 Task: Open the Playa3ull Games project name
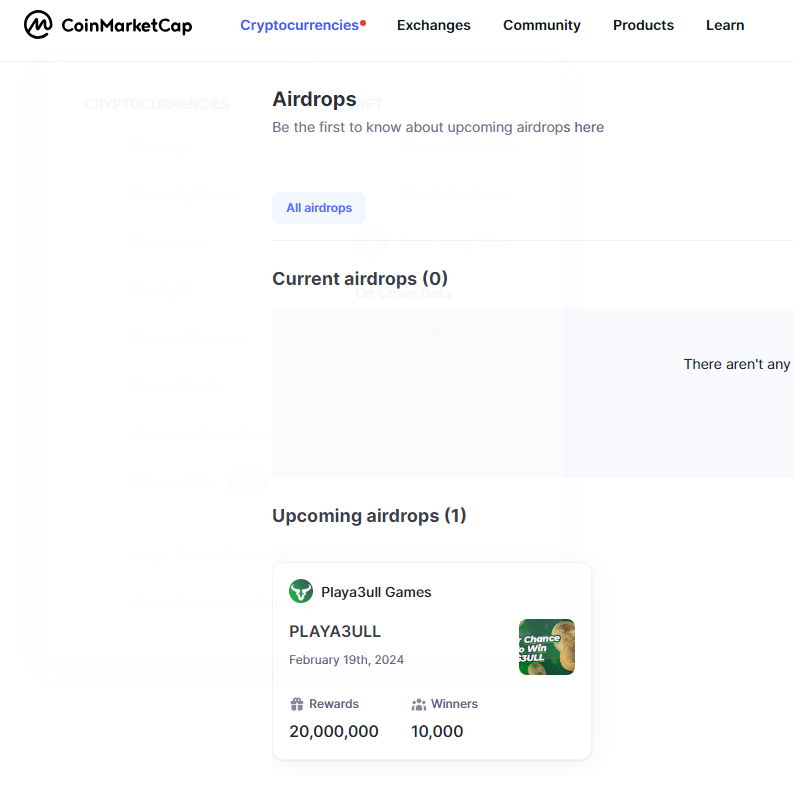[376, 592]
